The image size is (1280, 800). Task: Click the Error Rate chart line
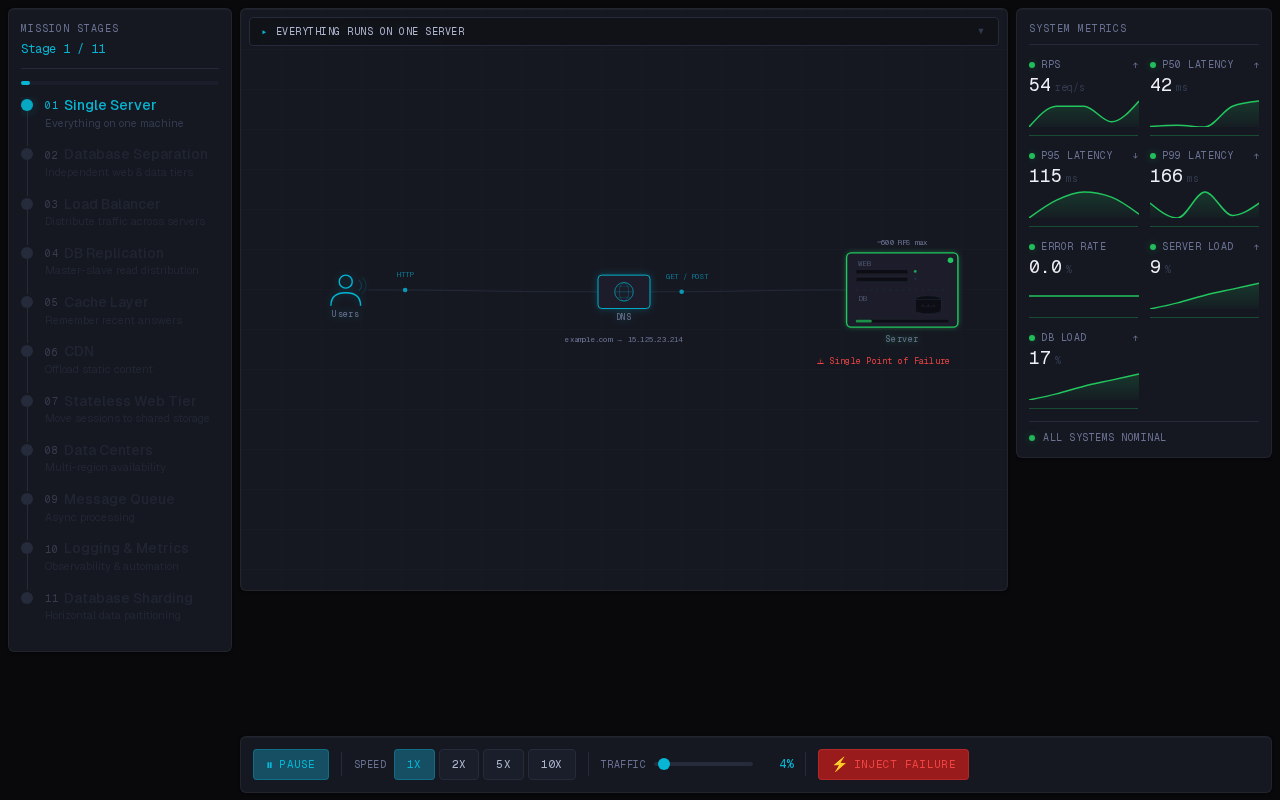(1084, 296)
